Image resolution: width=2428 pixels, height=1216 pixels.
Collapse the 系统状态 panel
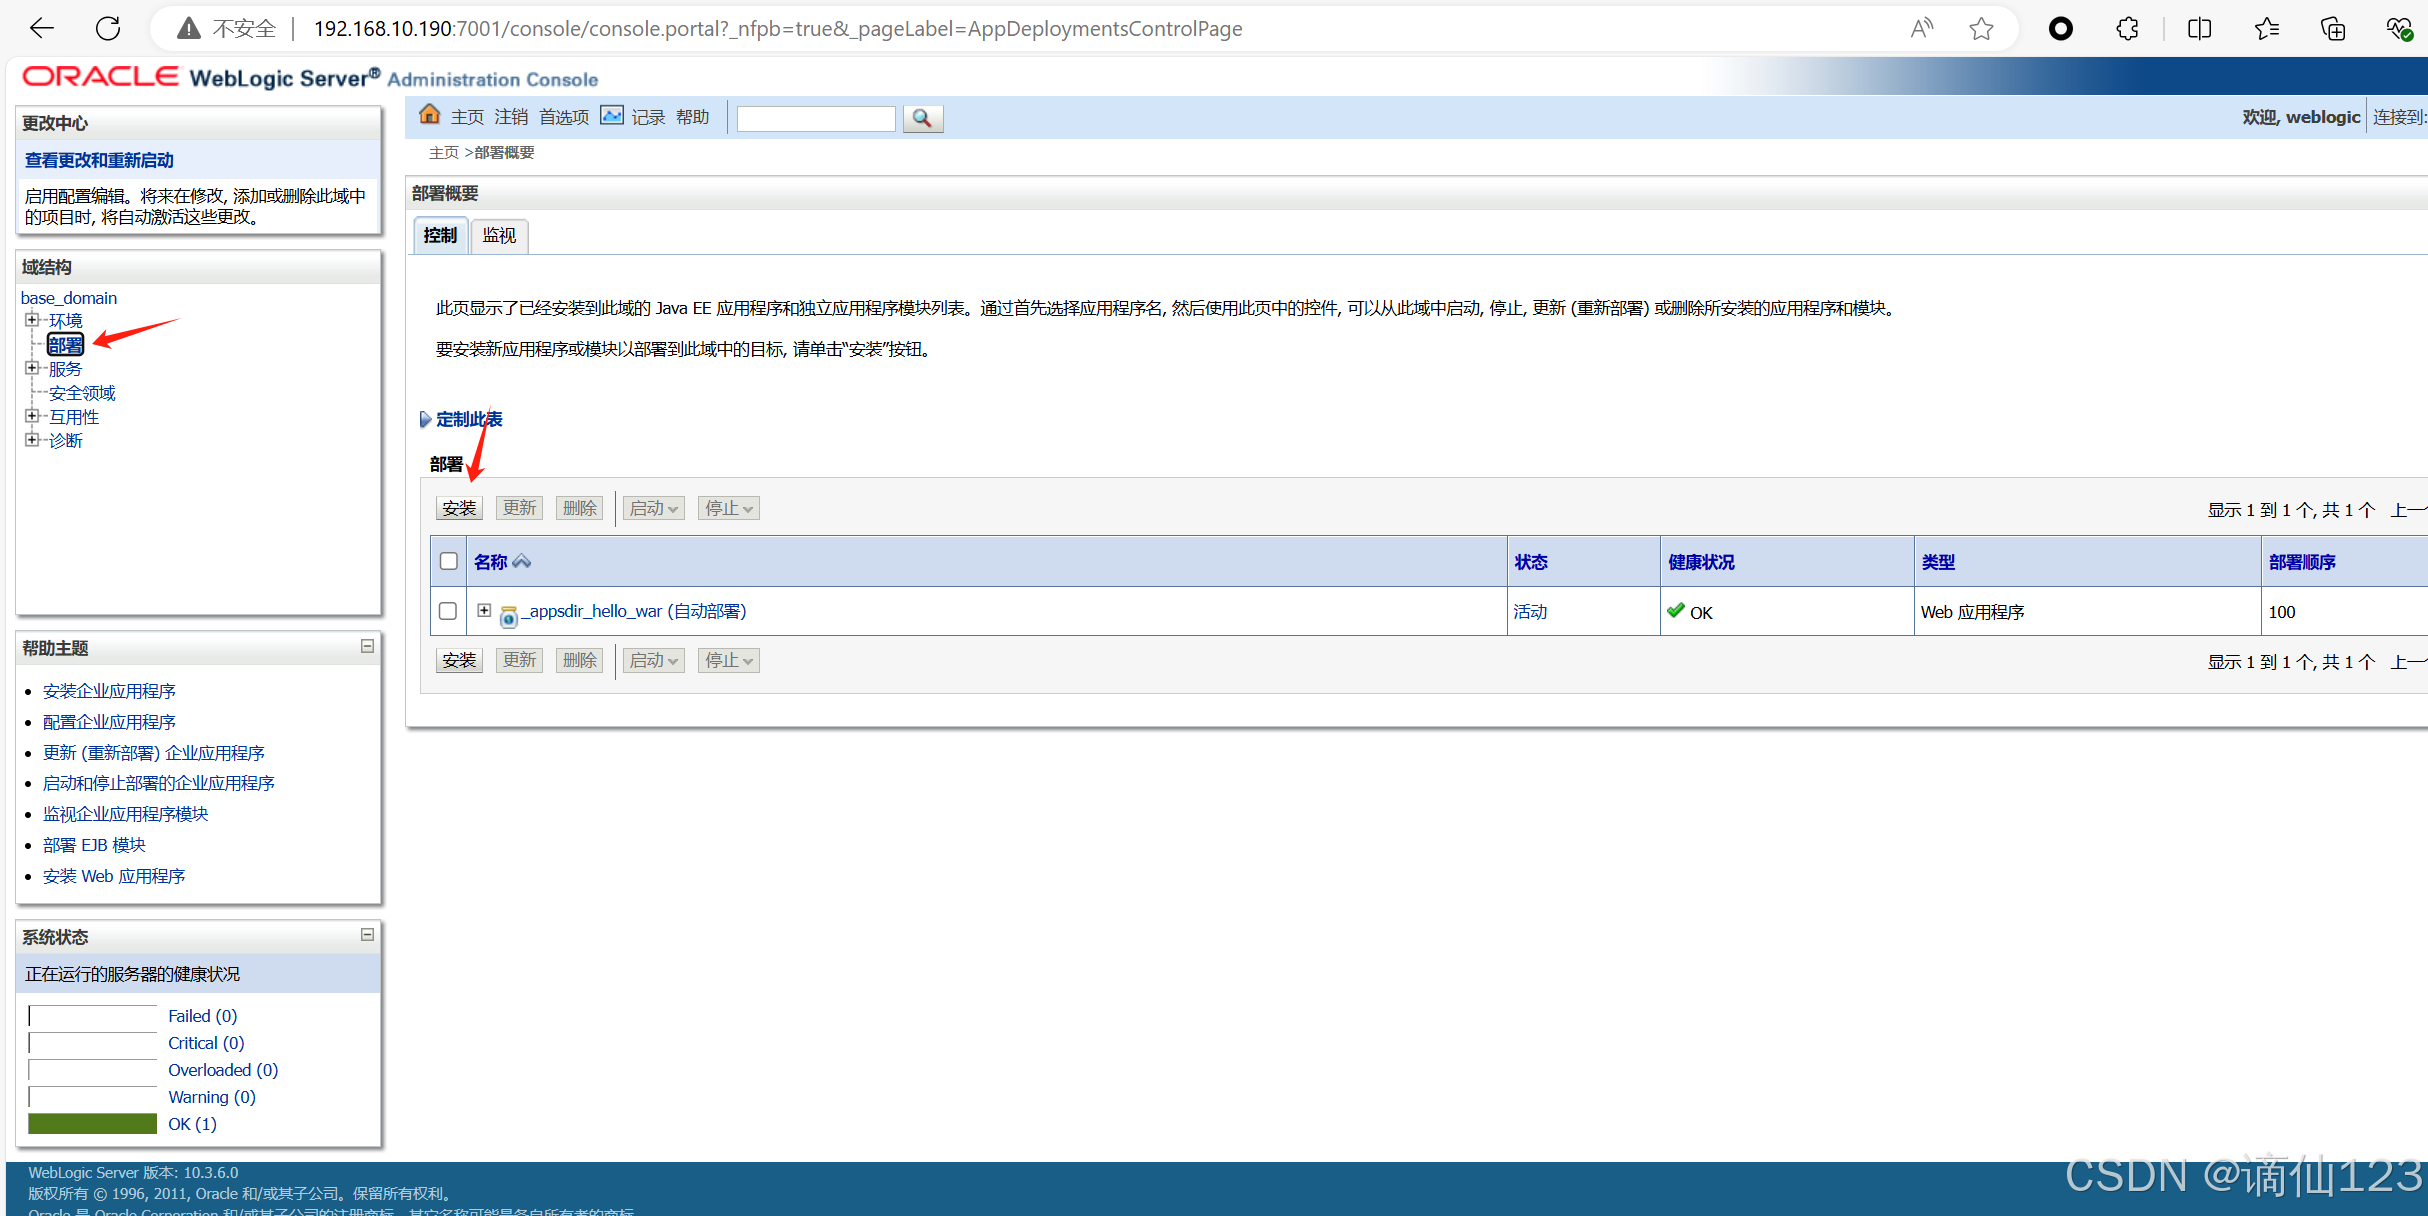point(367,934)
